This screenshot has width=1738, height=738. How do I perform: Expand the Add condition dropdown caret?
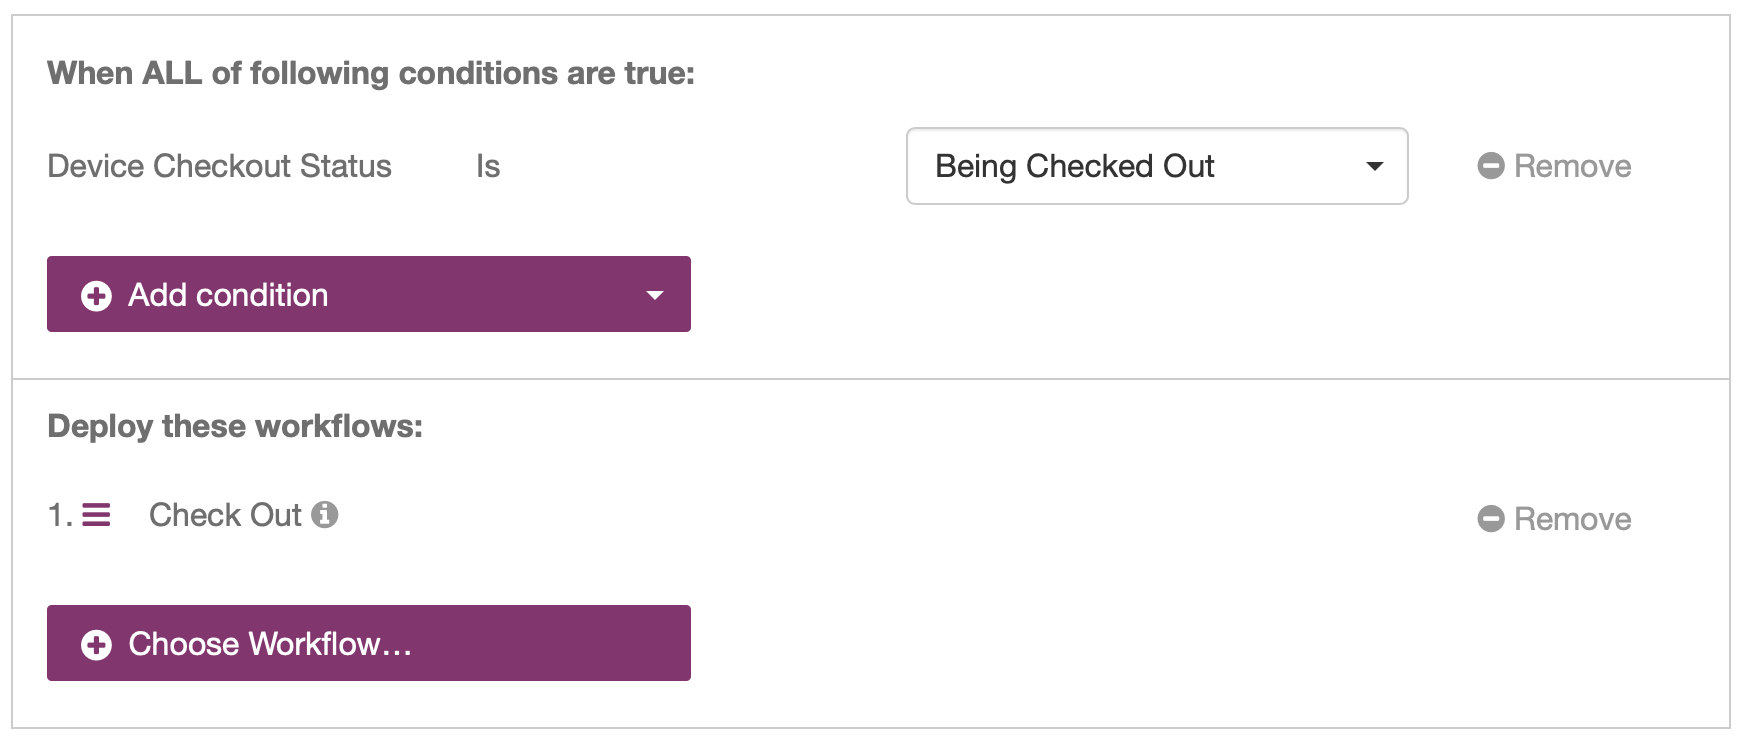coord(655,296)
